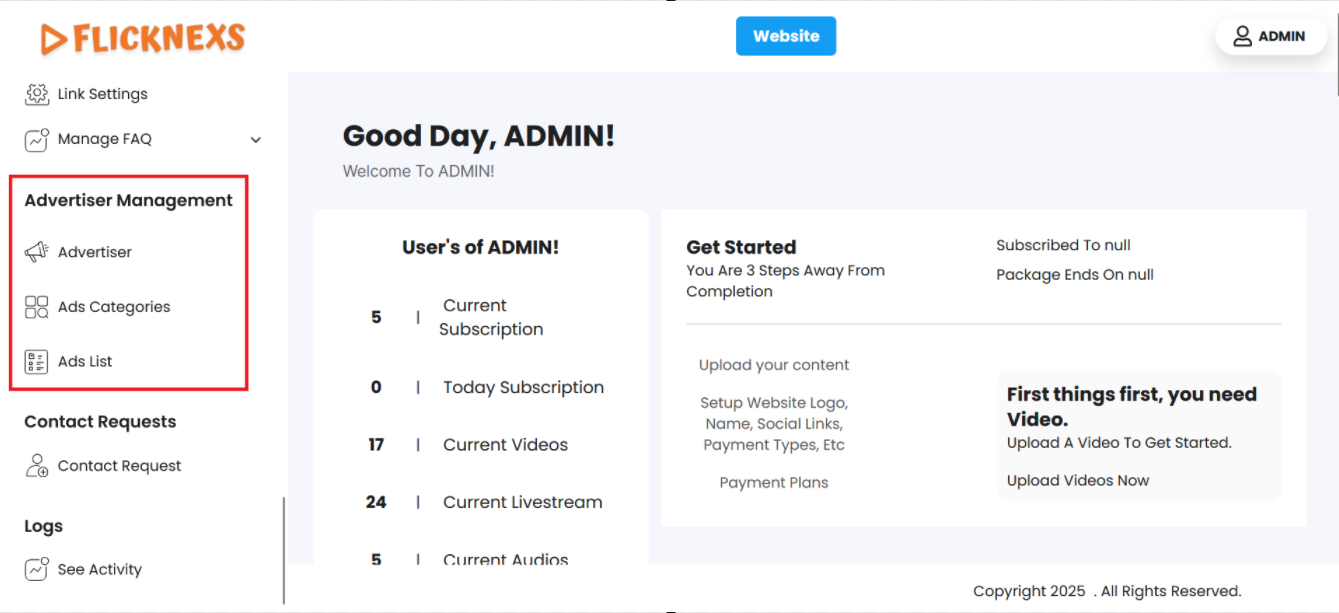
Task: Click the blue Website button
Action: [786, 36]
